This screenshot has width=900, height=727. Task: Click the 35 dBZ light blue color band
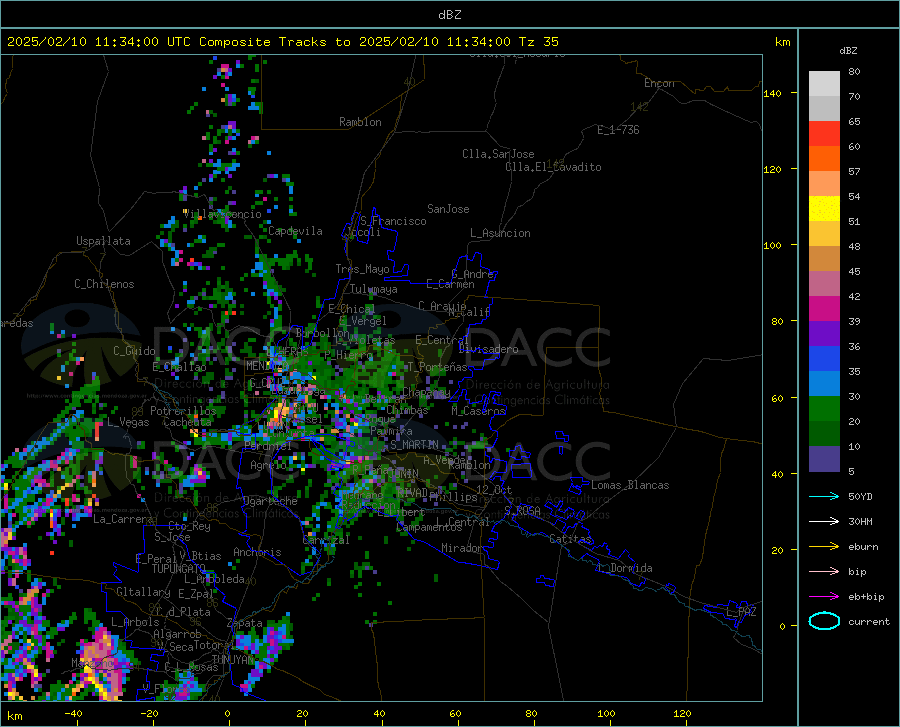(x=824, y=383)
